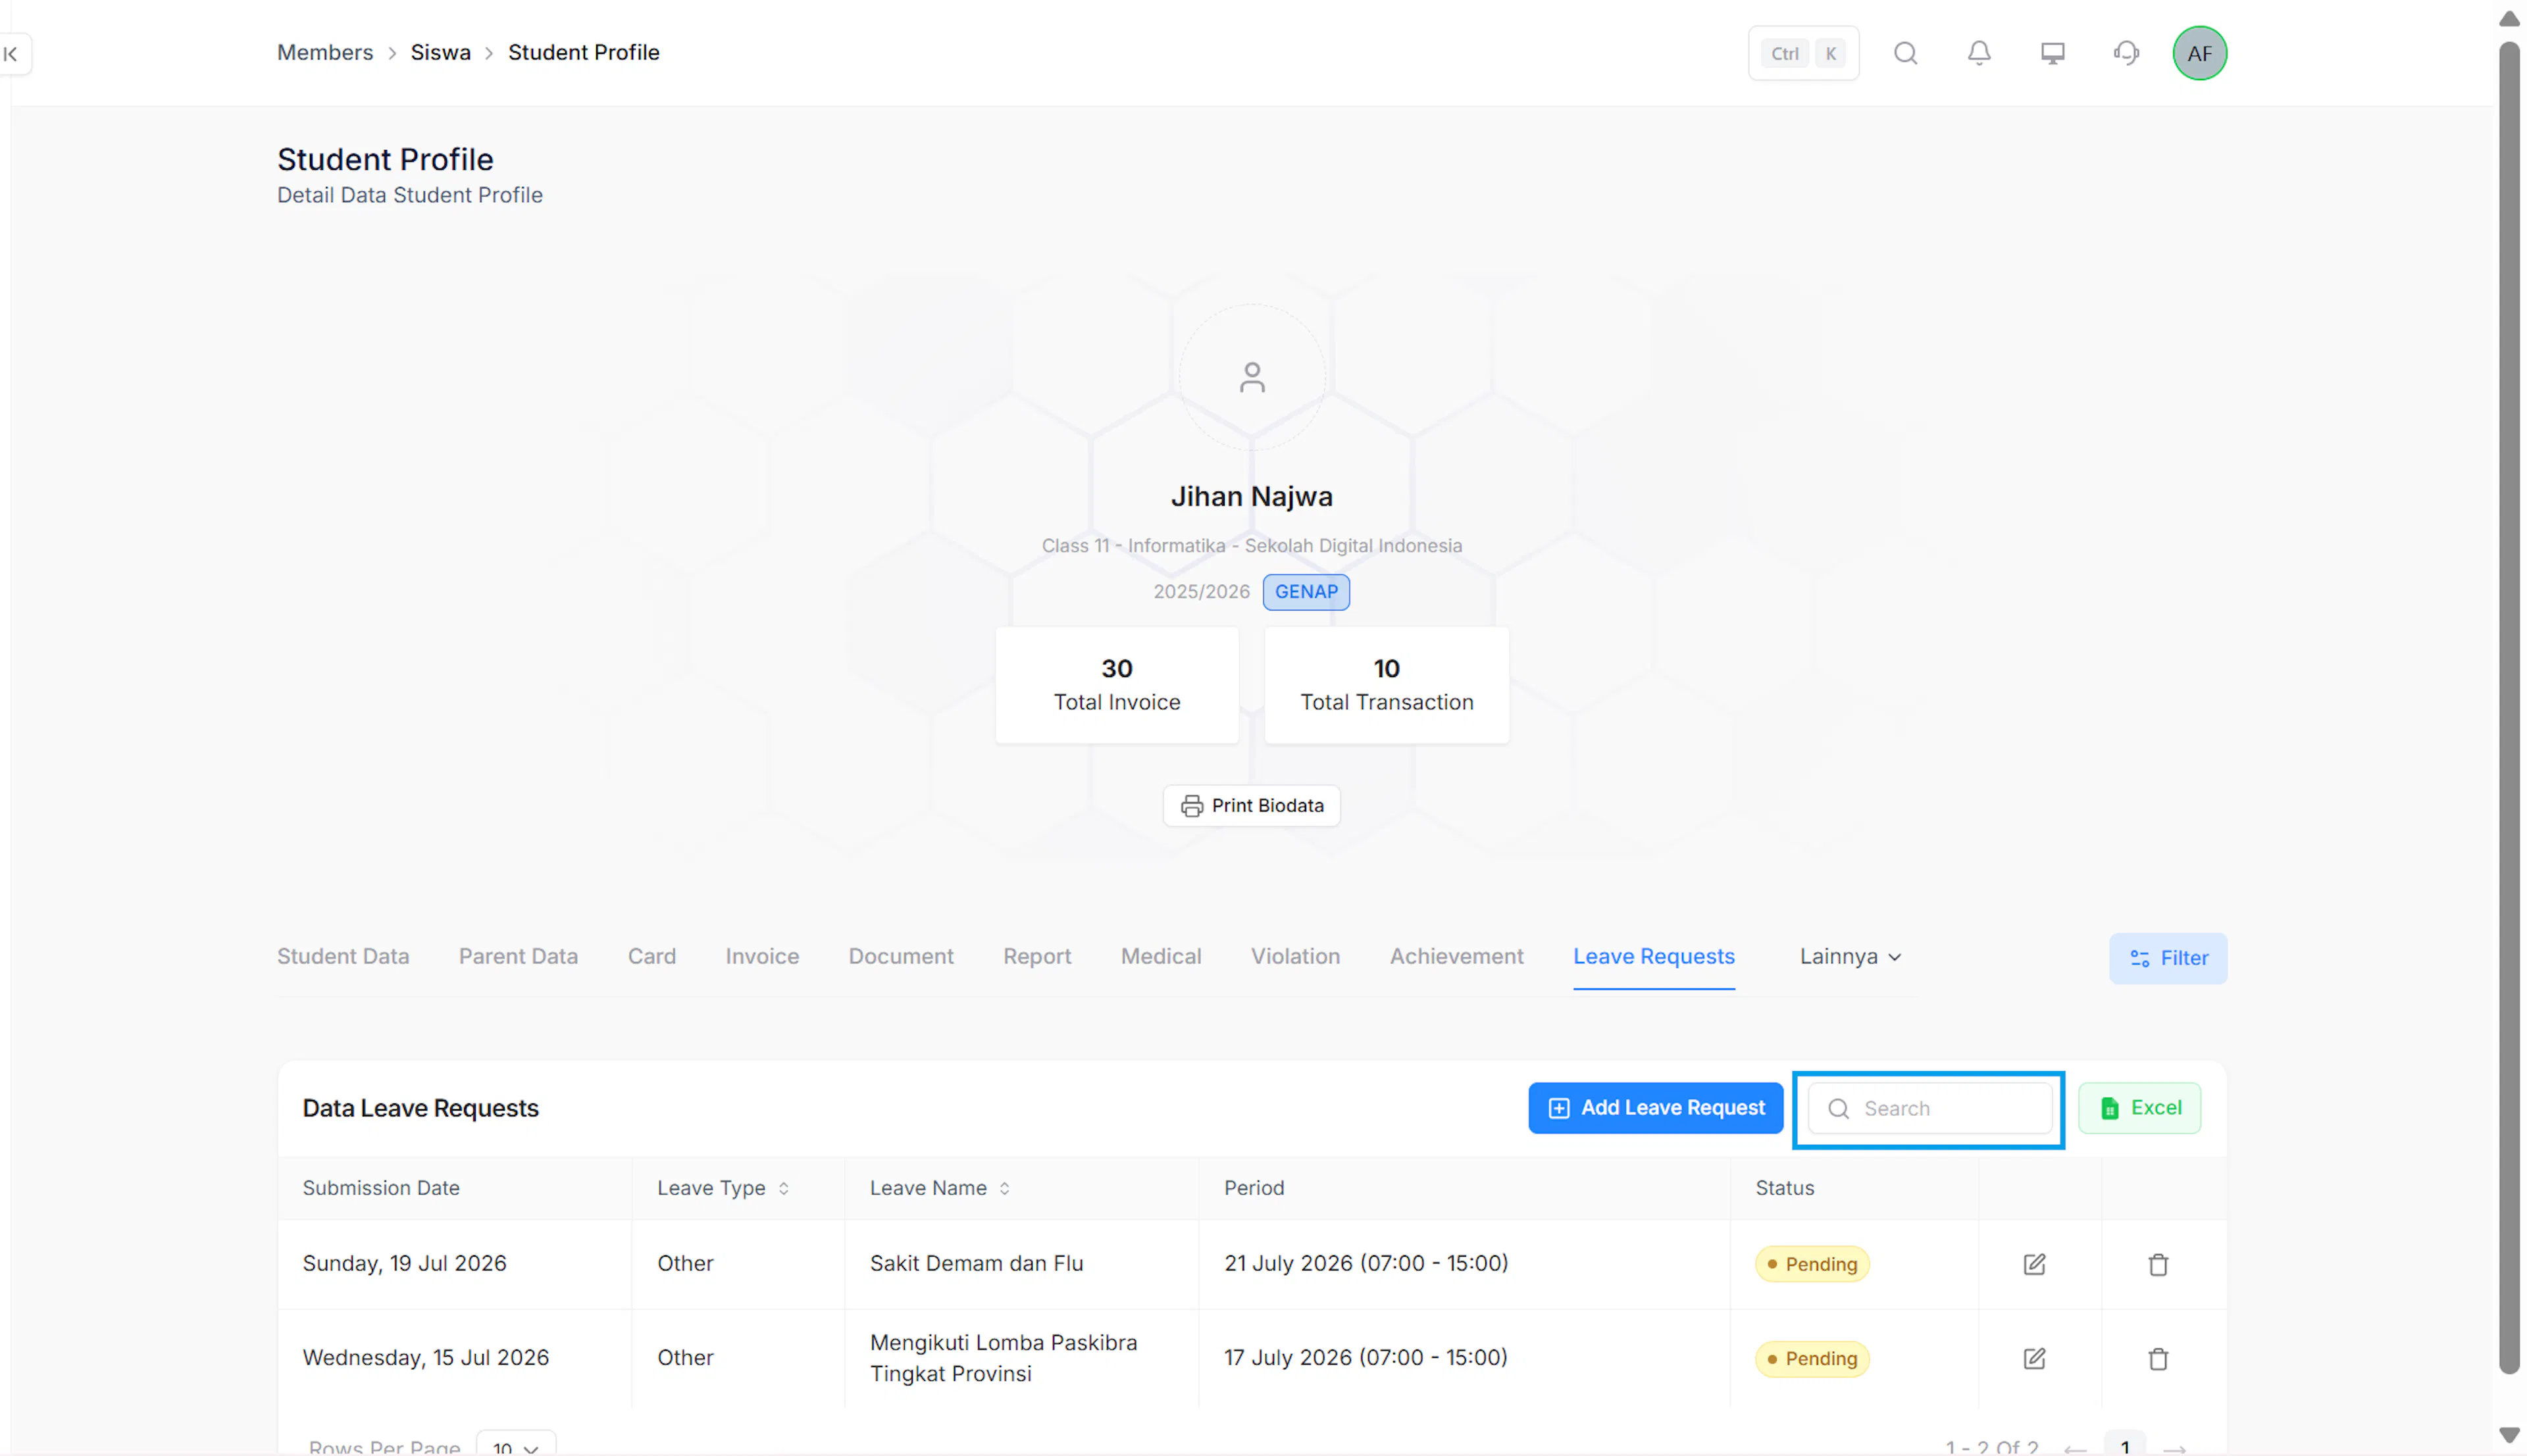Click the GENAP semester badge

tap(1306, 592)
